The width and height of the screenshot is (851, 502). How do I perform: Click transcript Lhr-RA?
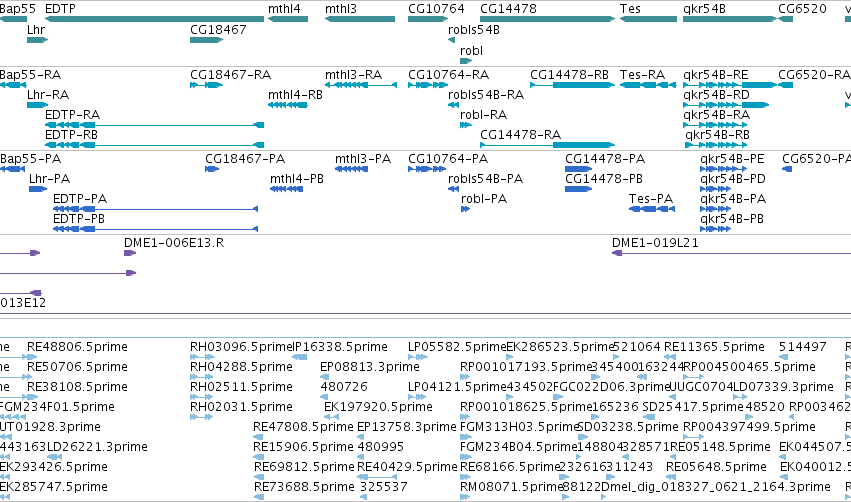(x=37, y=105)
